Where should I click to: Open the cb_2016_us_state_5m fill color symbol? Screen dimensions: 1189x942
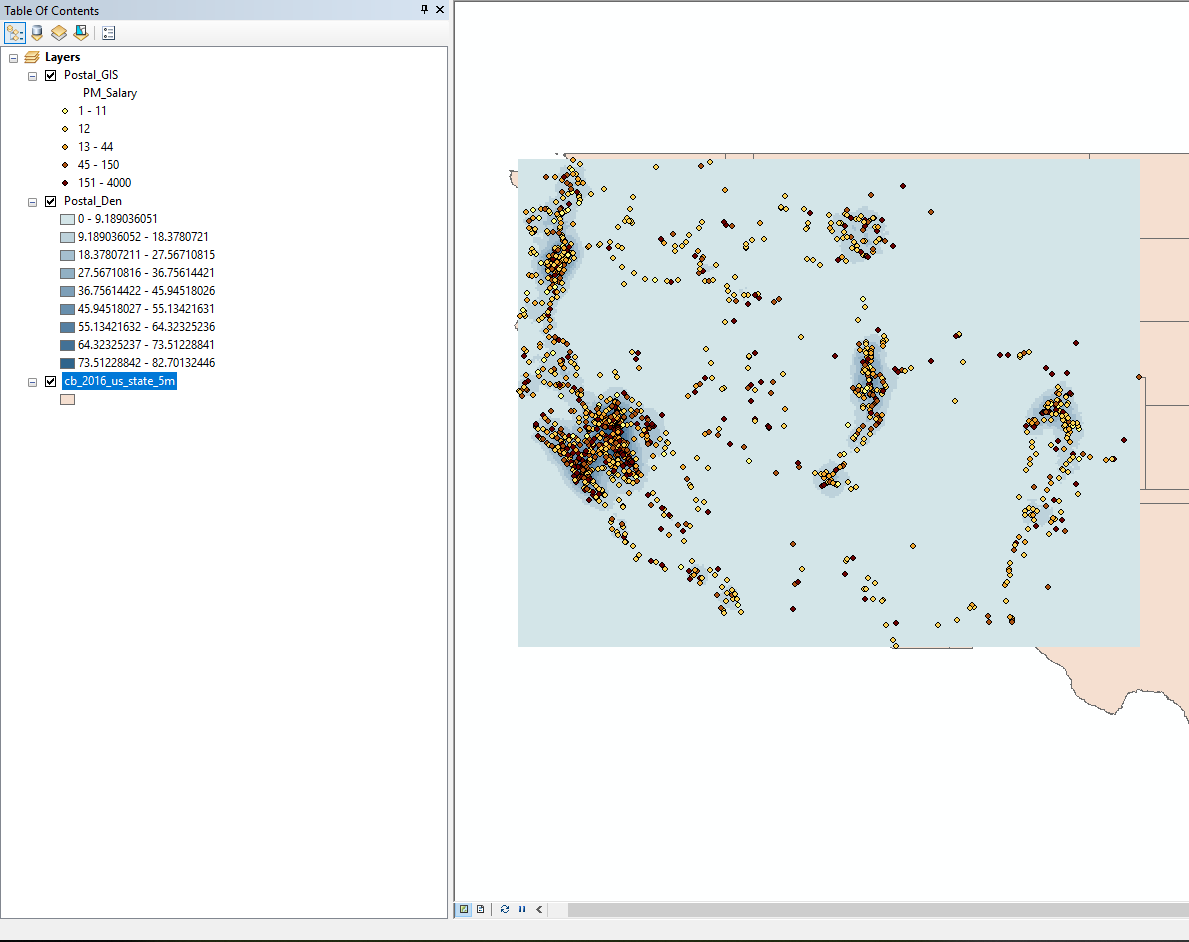click(67, 399)
